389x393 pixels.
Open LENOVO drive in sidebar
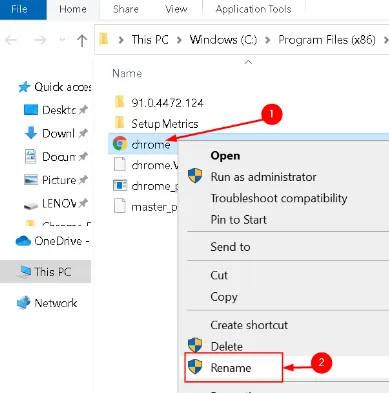pos(59,203)
